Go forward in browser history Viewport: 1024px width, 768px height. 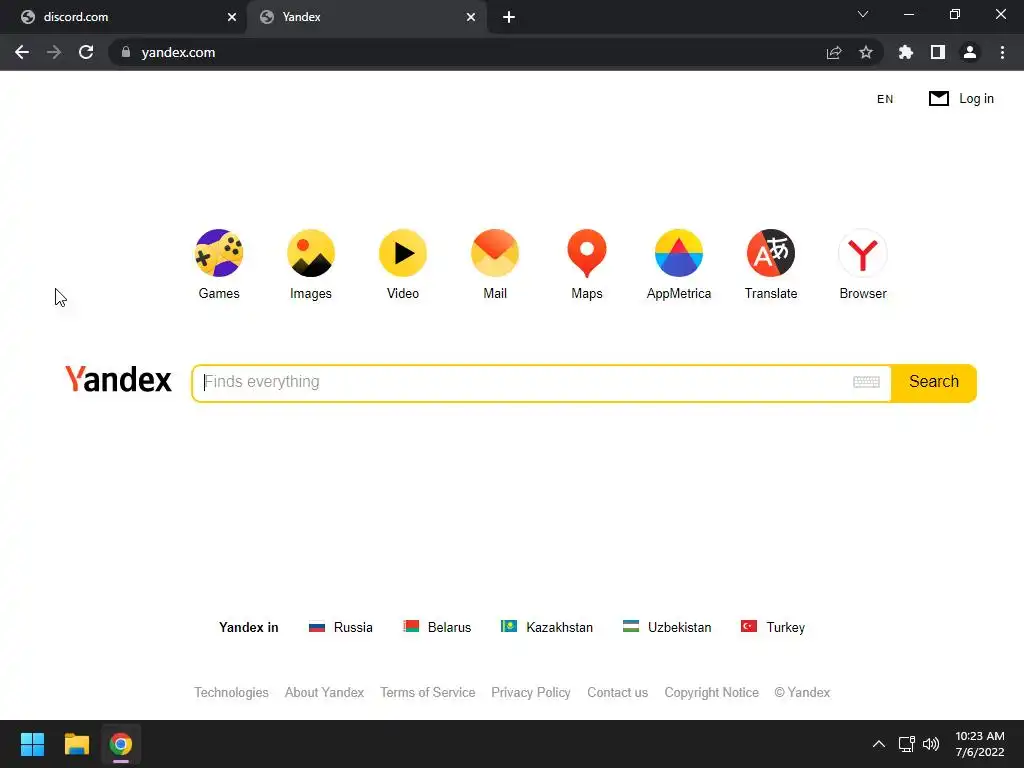pos(54,52)
